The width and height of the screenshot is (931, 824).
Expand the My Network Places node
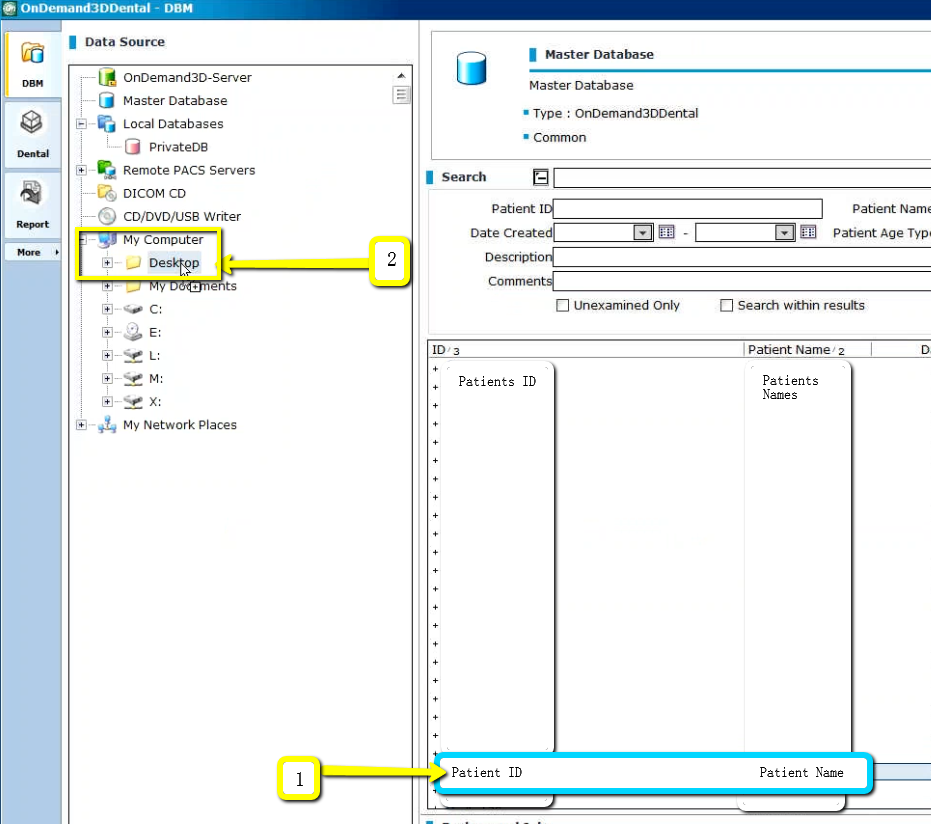point(81,424)
